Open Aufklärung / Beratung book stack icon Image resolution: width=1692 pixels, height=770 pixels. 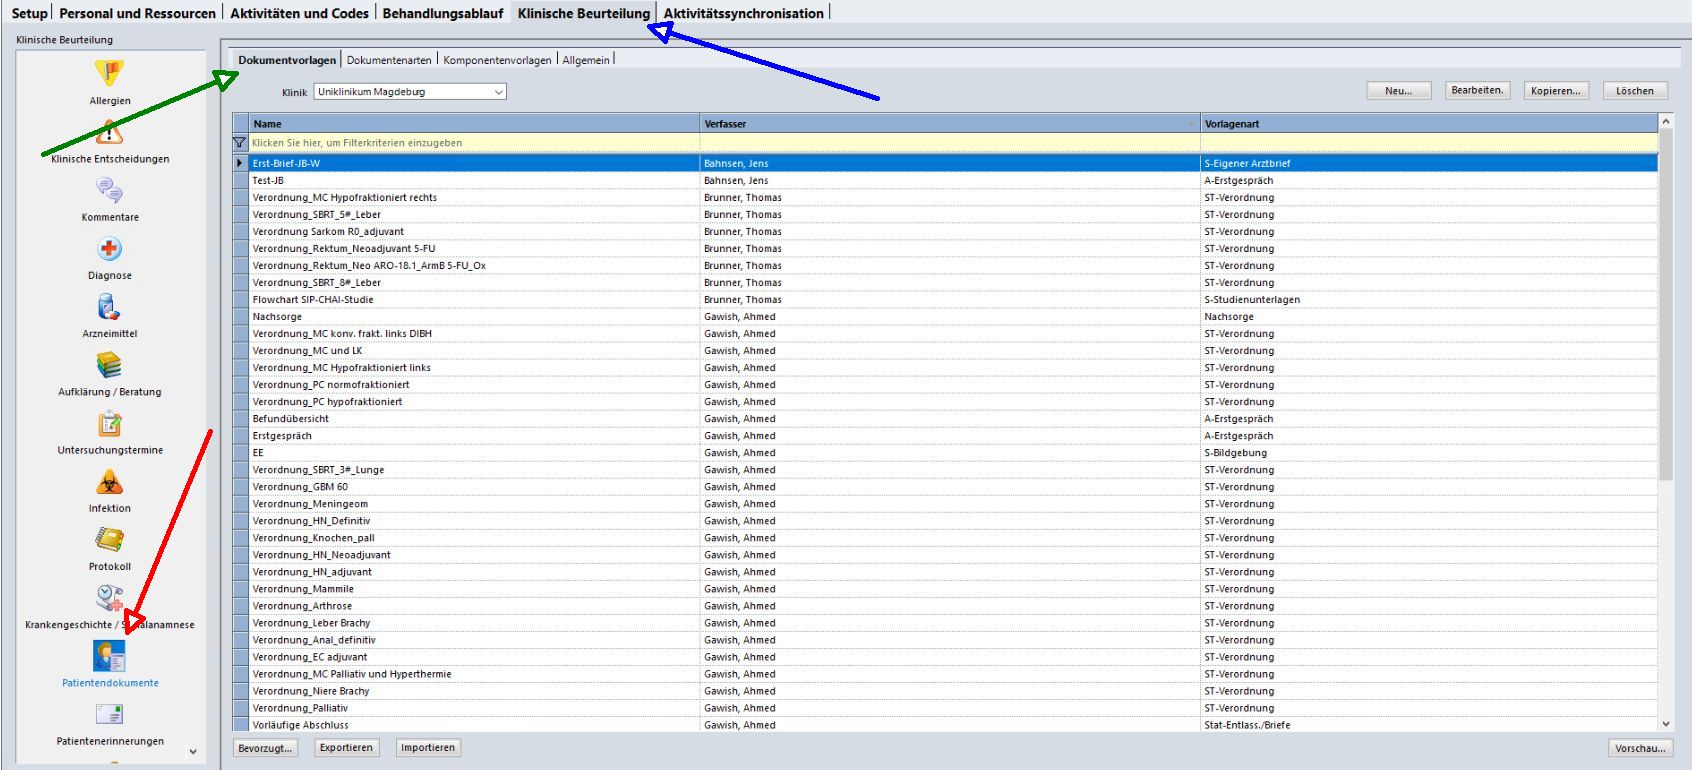pyautogui.click(x=109, y=365)
